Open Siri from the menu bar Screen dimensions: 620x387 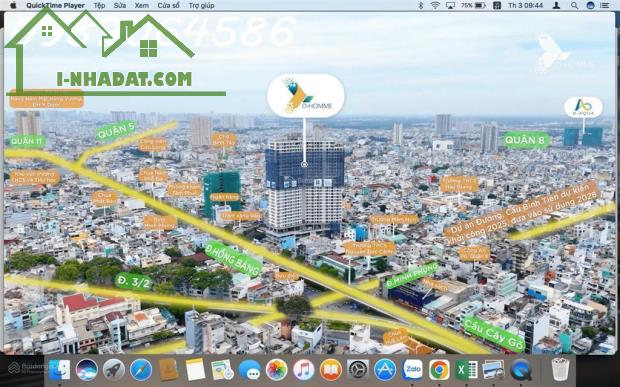coord(590,5)
